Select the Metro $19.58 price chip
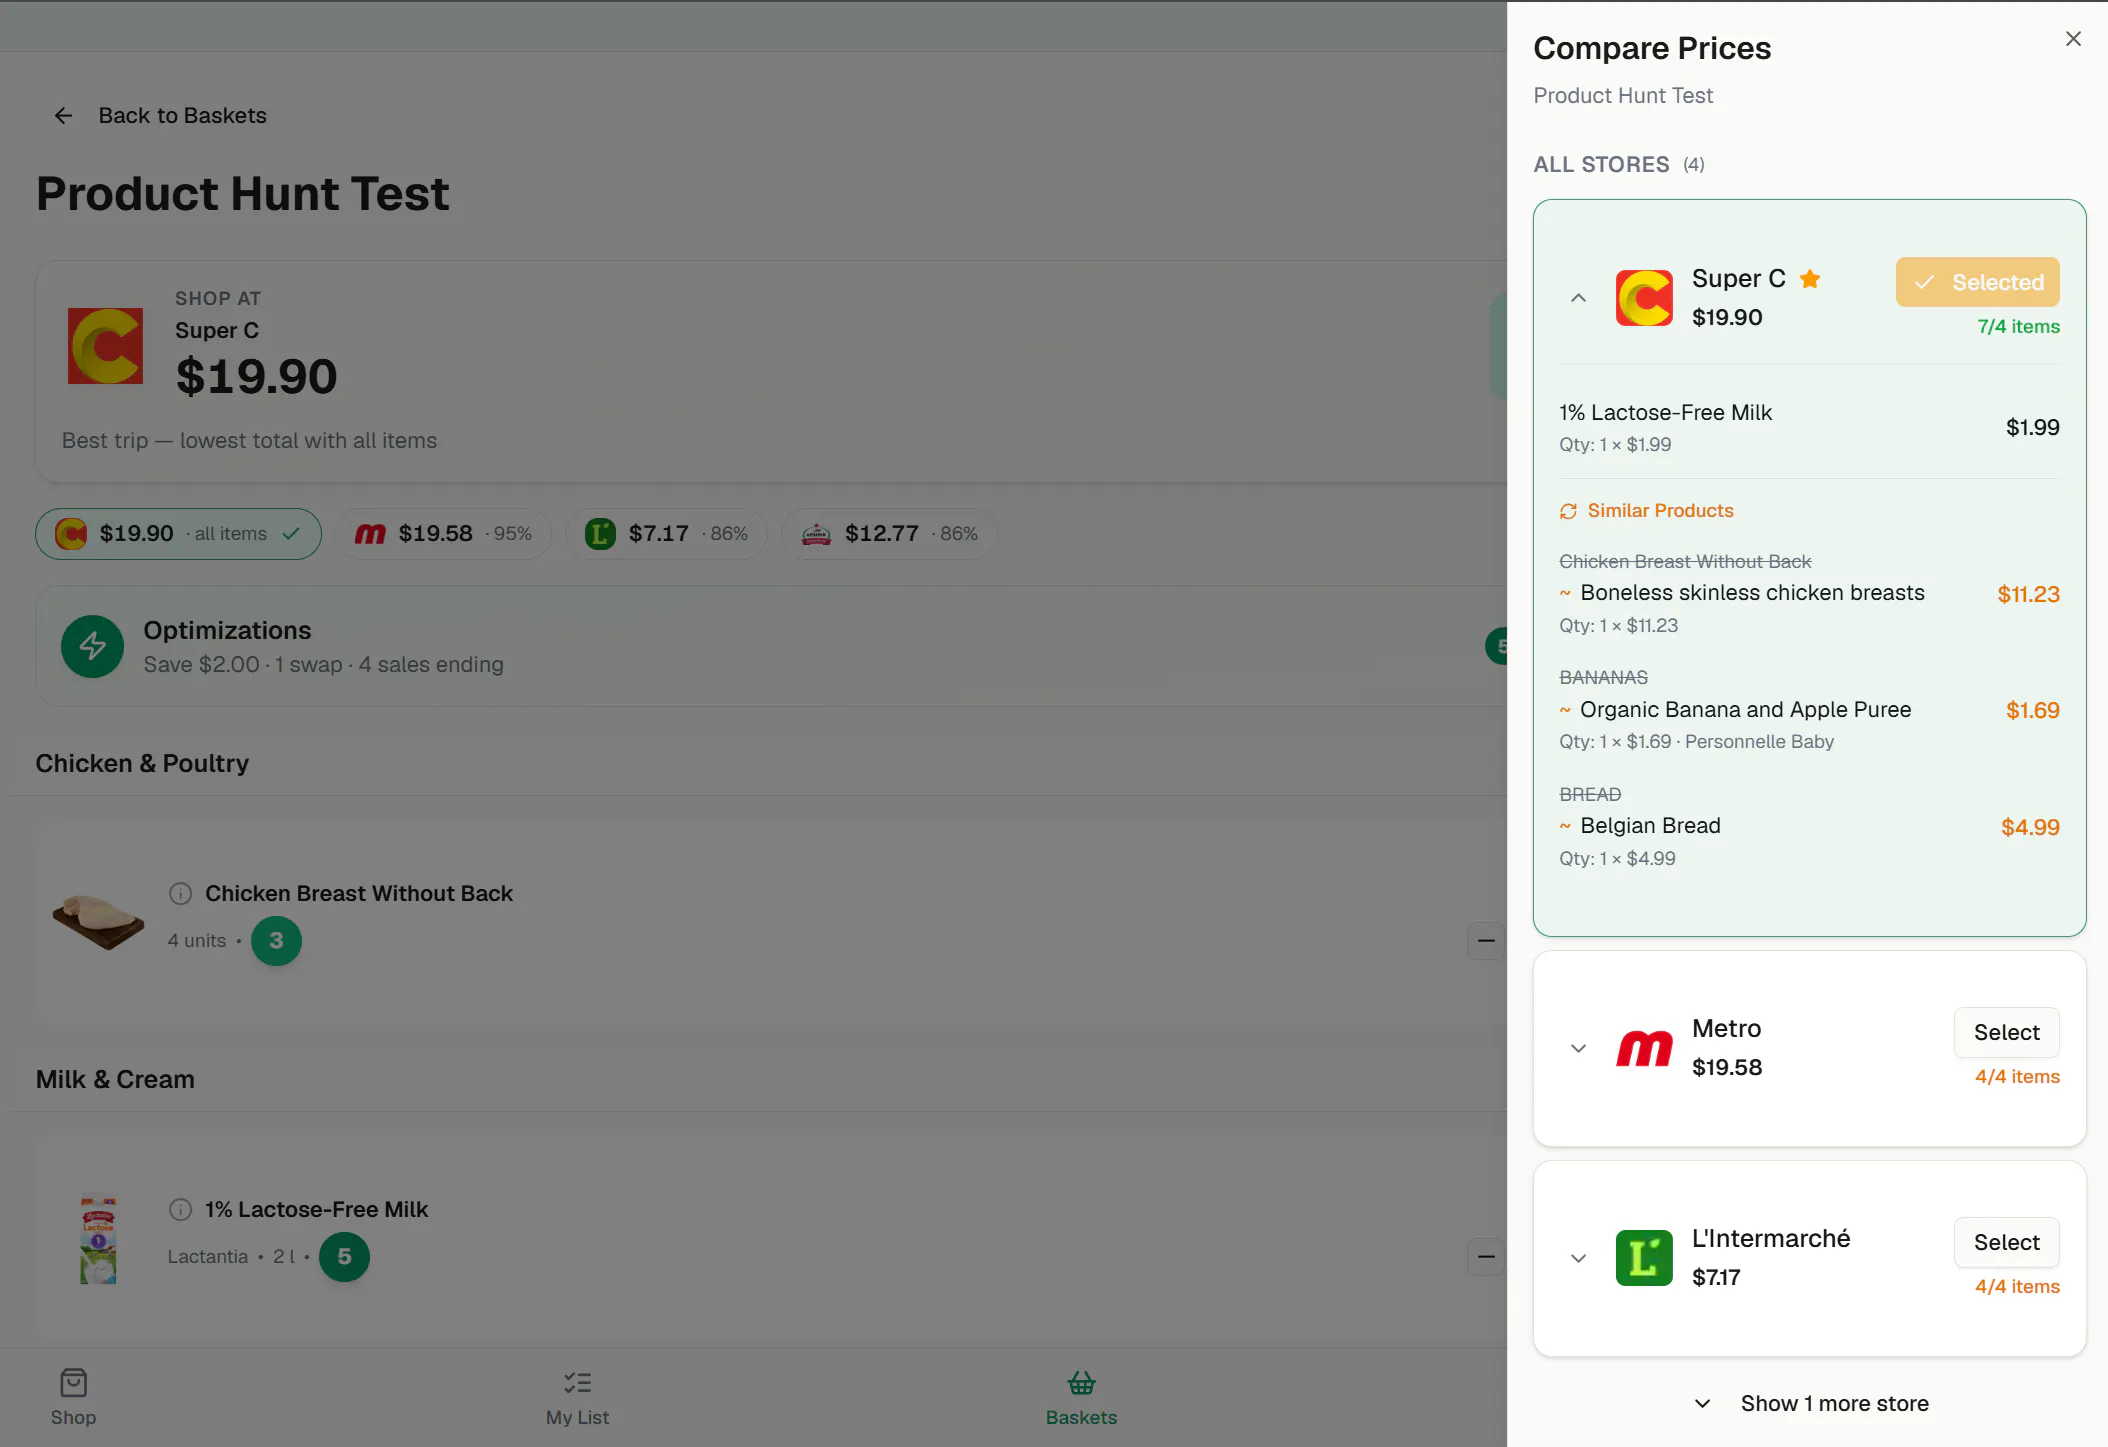This screenshot has width=2108, height=1447. 443,534
